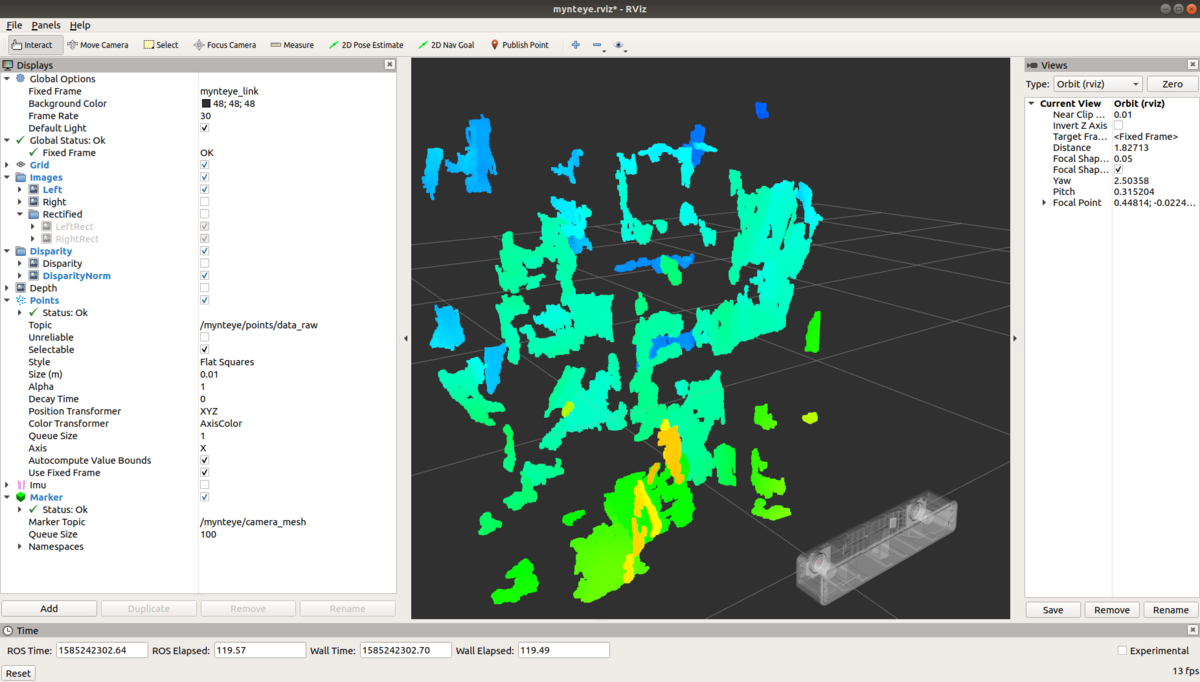The width and height of the screenshot is (1200, 682).
Task: Uncheck the Selectable checkbox
Action: coord(205,349)
